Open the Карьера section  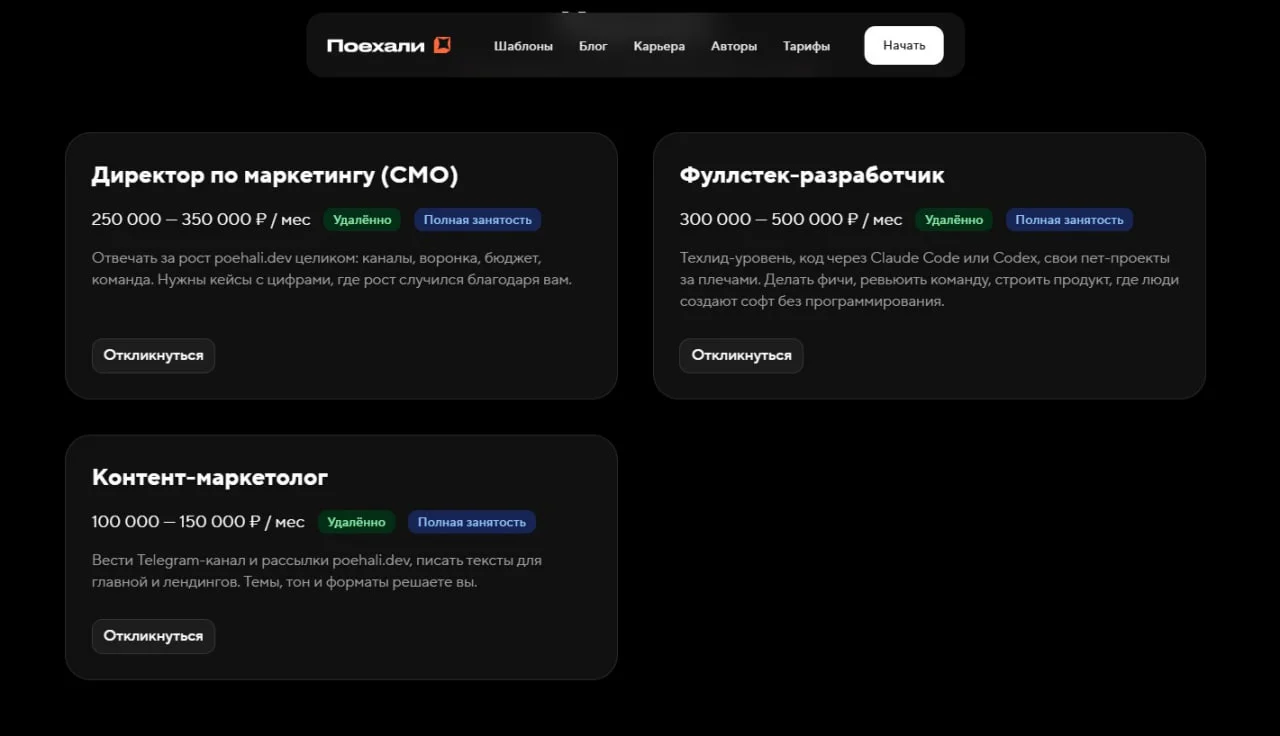pyautogui.click(x=659, y=46)
